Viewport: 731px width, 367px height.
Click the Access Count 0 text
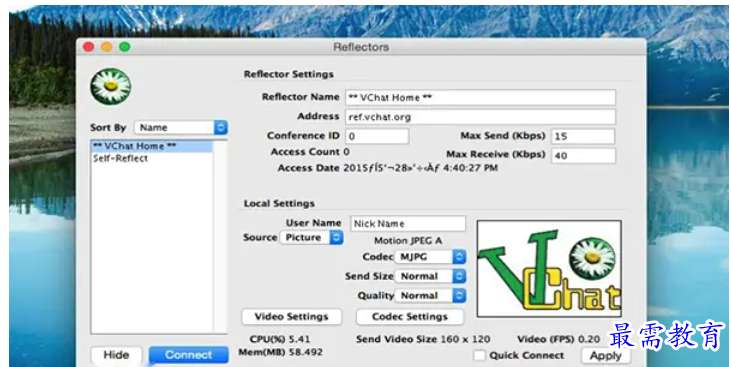[x=310, y=152]
